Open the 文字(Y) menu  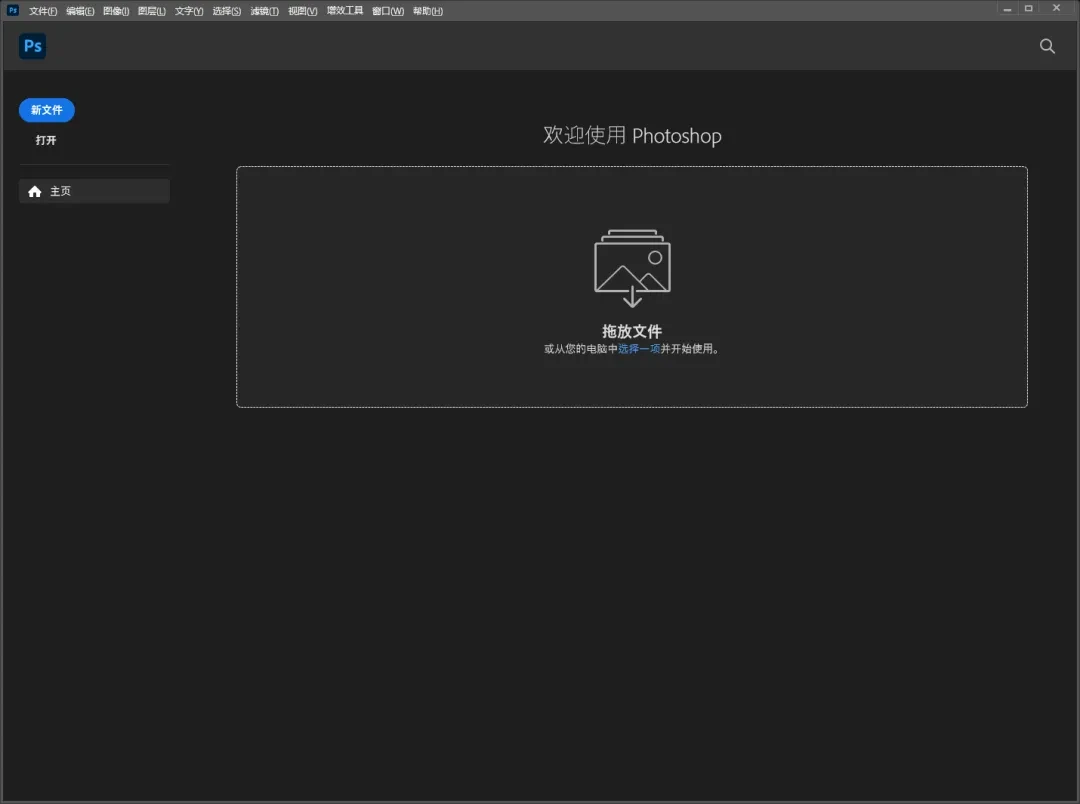point(189,11)
